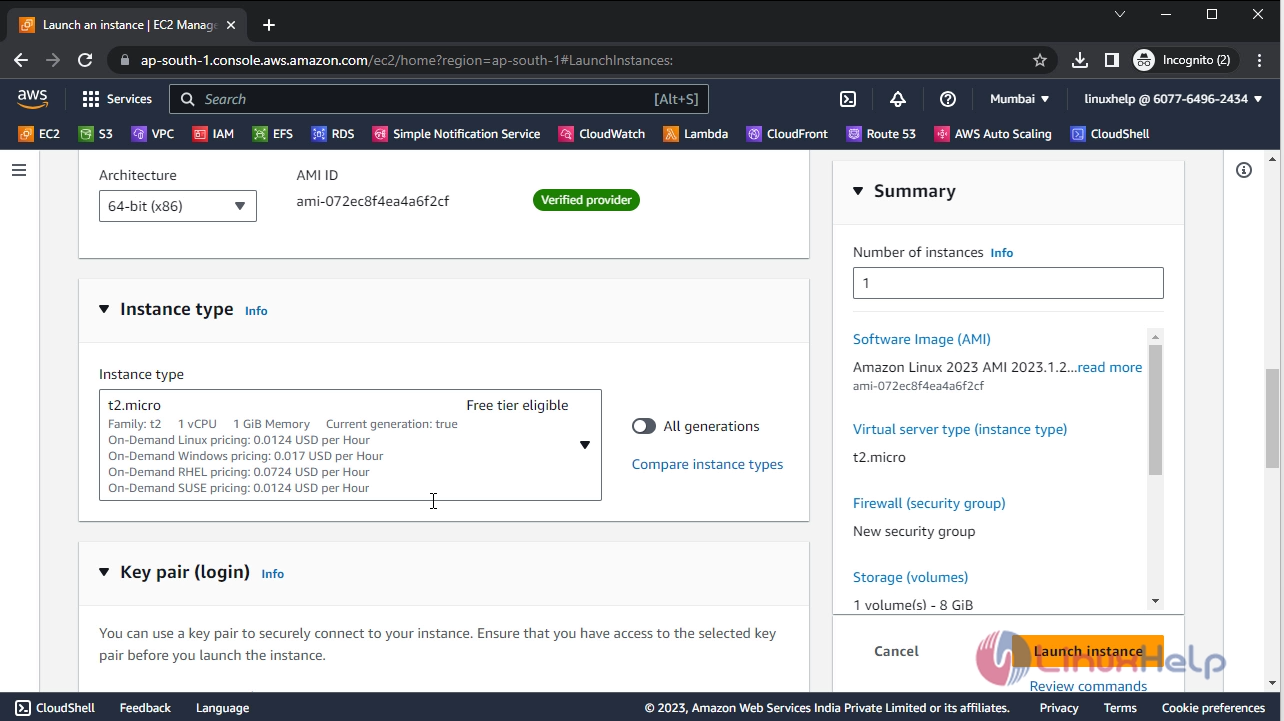
Task: Open Cookie preferences in the footer
Action: pyautogui.click(x=1213, y=707)
